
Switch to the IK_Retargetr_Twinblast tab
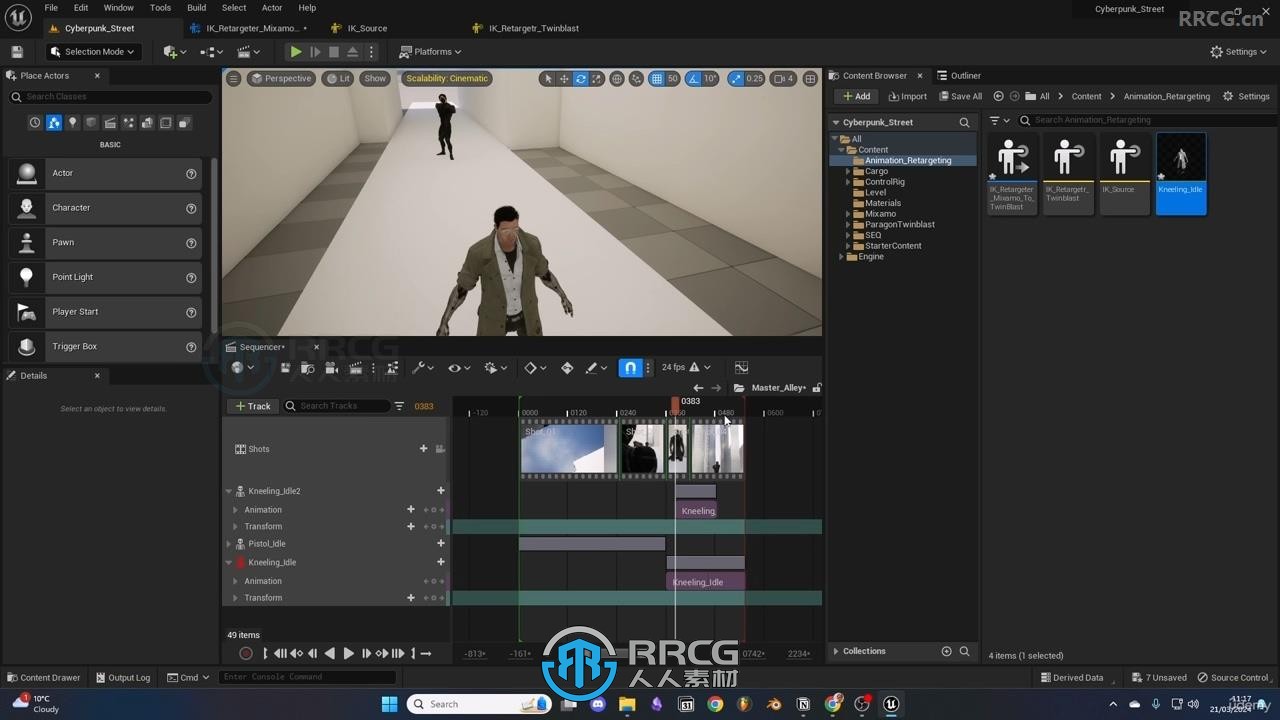click(x=533, y=28)
